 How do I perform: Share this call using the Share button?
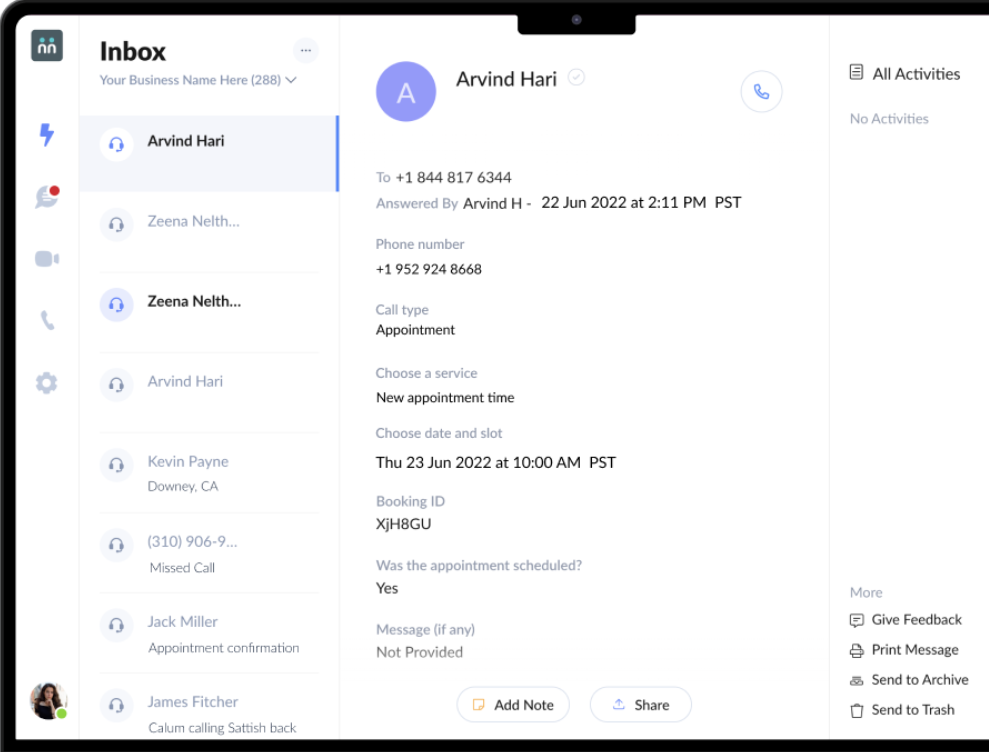640,705
